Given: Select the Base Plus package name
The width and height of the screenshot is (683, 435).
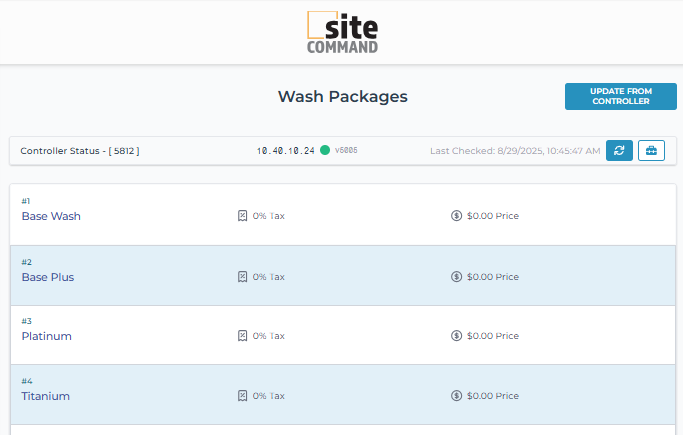Looking at the screenshot, I should (x=48, y=277).
